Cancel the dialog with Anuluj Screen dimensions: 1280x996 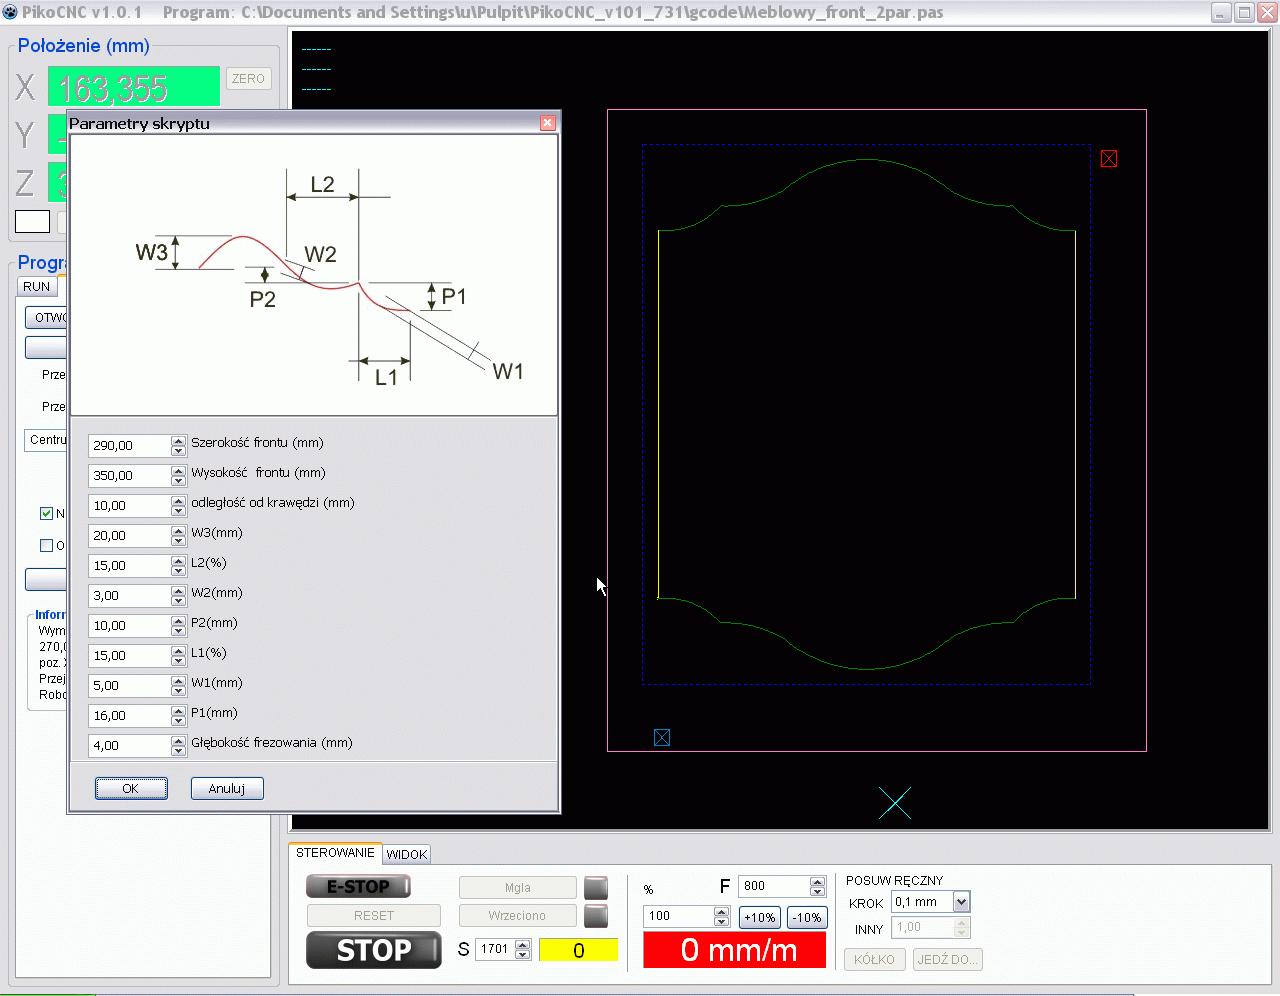tap(227, 789)
